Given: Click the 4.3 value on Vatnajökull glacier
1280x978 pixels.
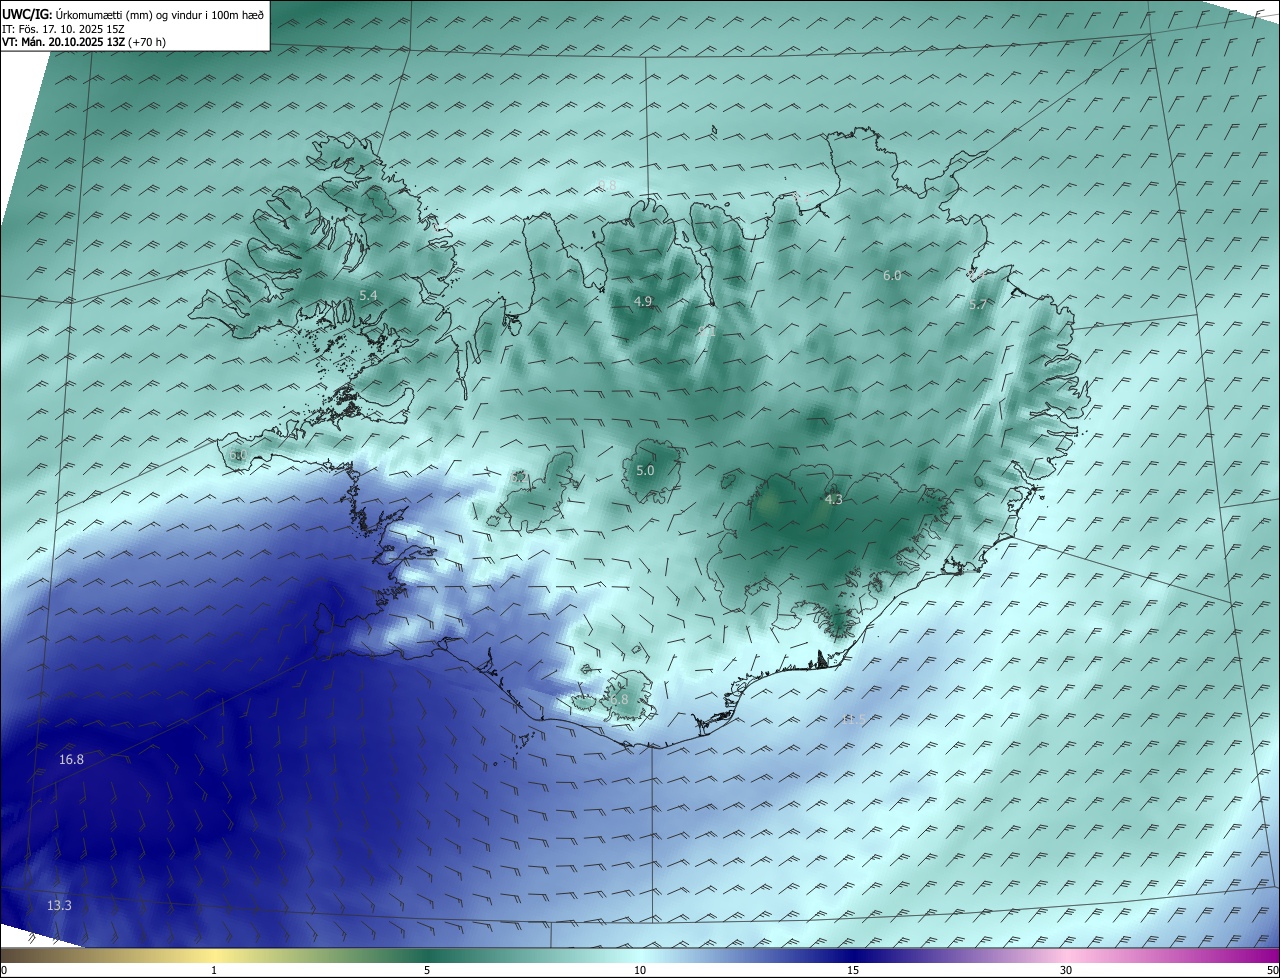Looking at the screenshot, I should pos(833,499).
